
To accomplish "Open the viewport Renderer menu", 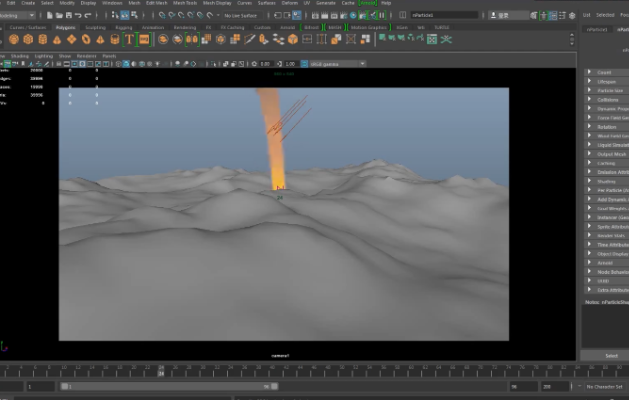I will coord(86,56).
